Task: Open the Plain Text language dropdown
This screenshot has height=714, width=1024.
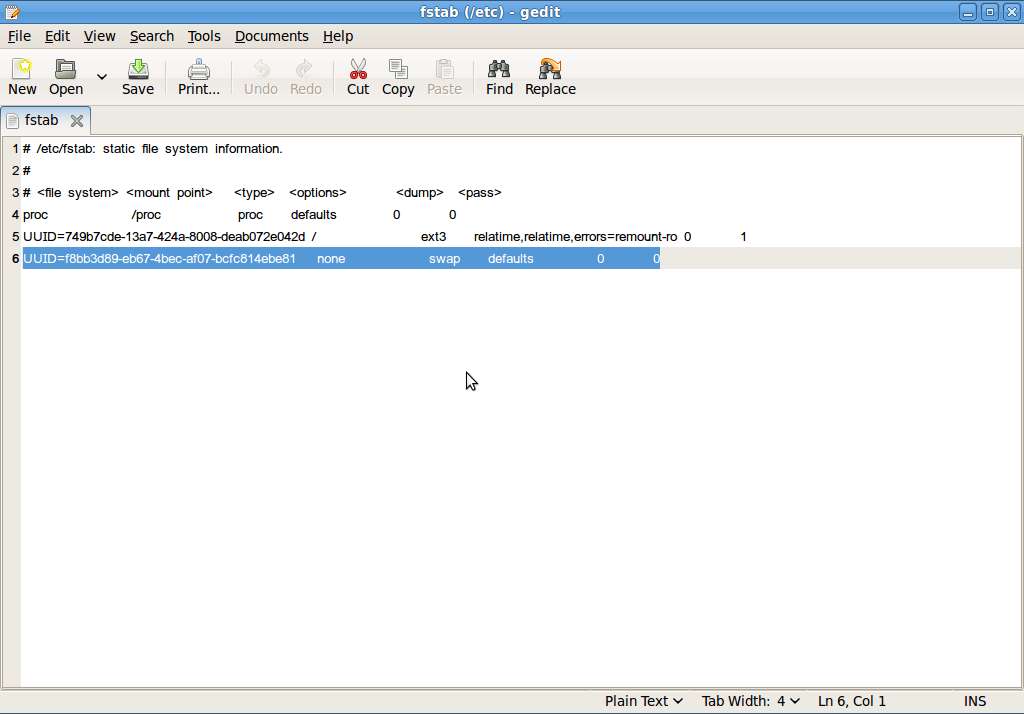Action: pos(643,701)
